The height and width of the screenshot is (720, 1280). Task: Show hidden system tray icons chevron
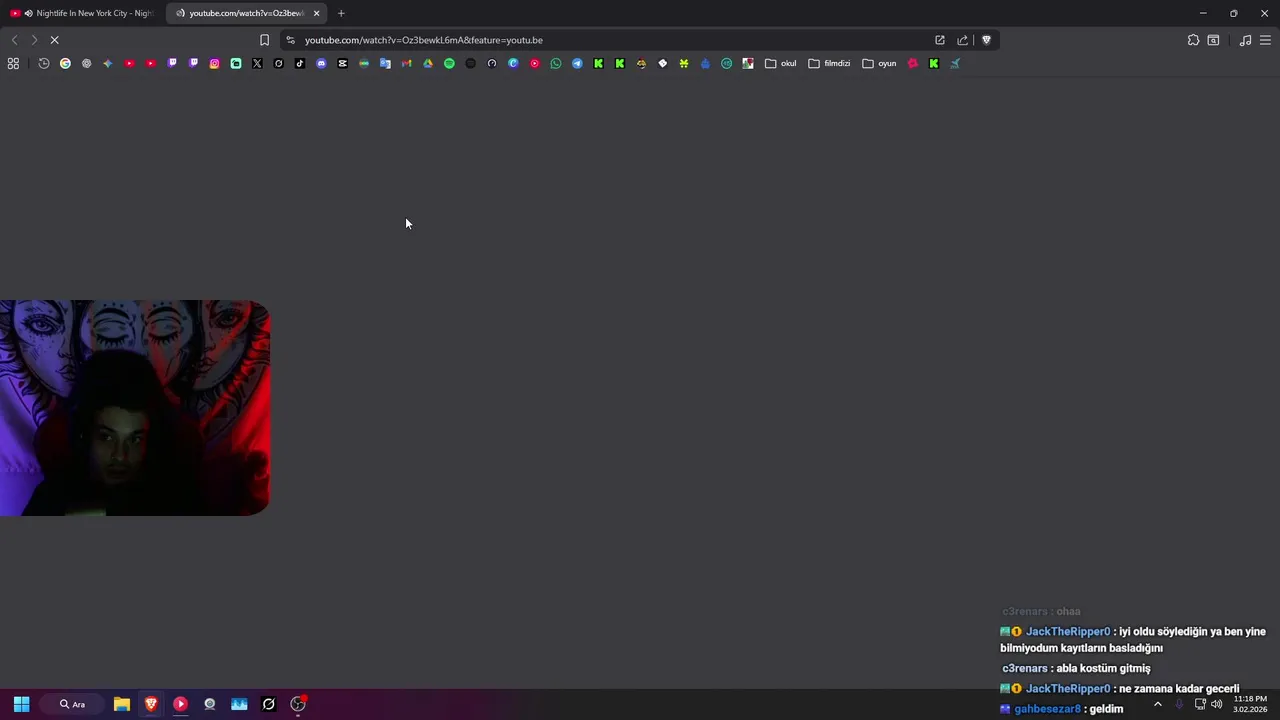tap(1158, 704)
